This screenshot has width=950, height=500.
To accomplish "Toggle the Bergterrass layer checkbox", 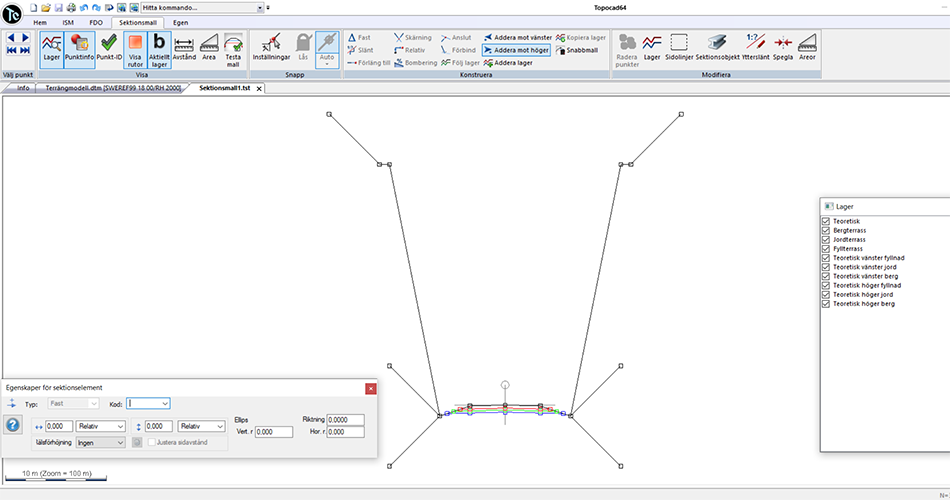I will click(826, 230).
